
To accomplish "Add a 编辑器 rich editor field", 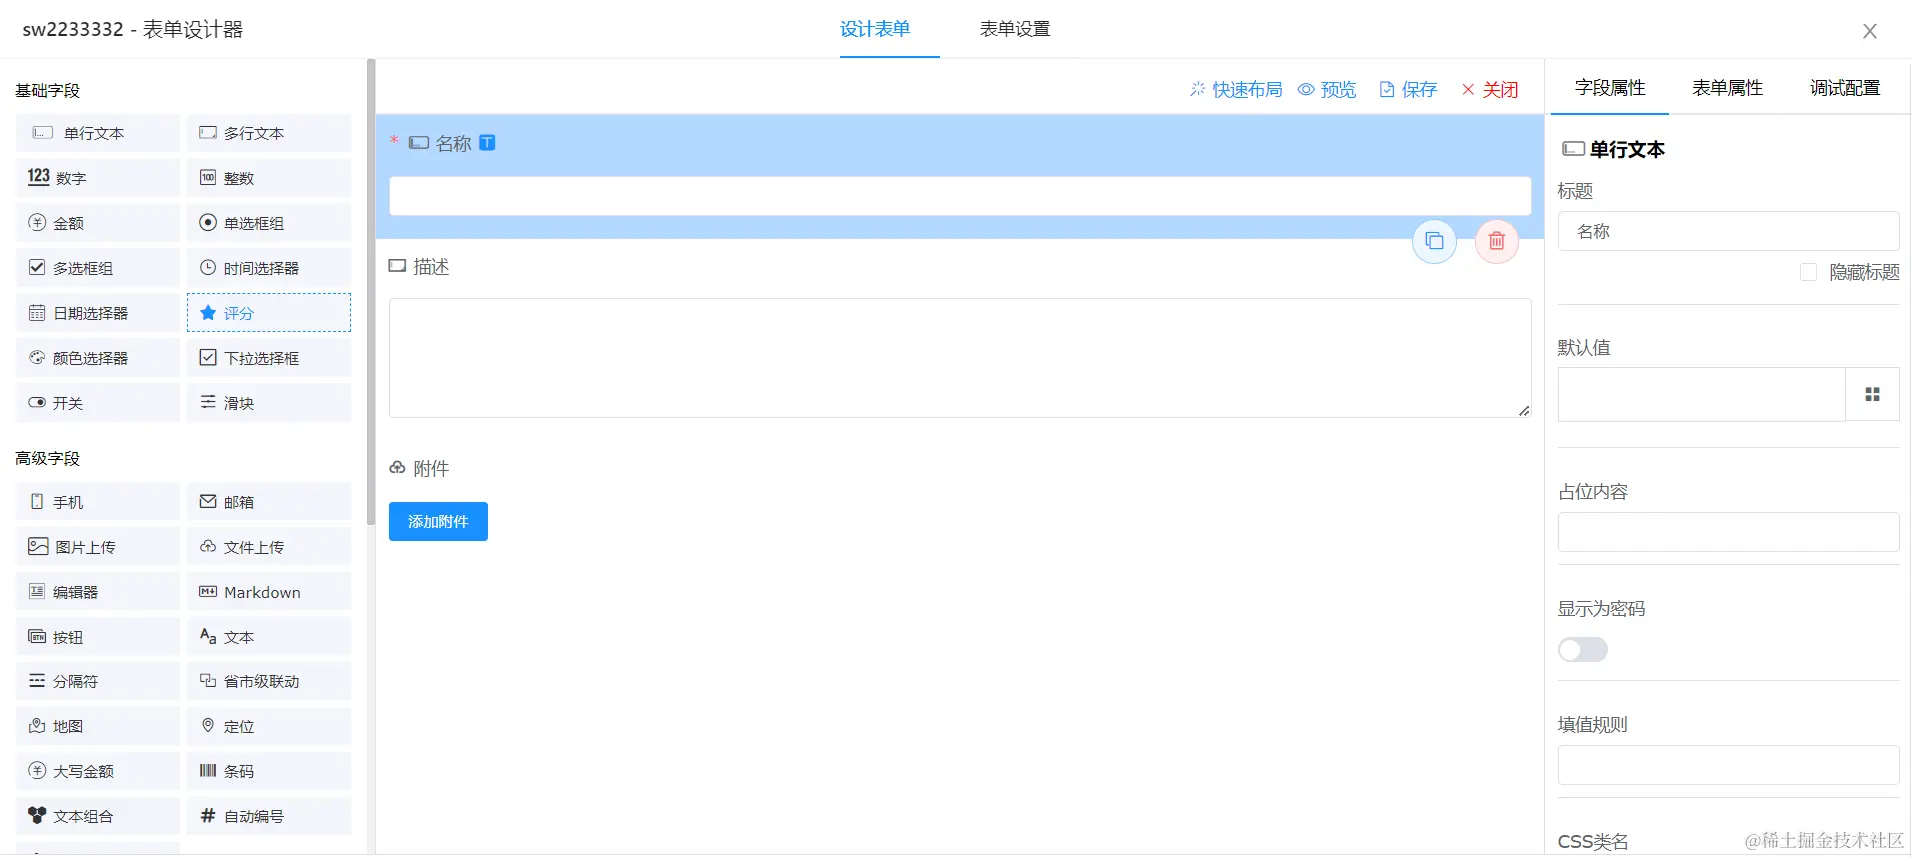I will (98, 592).
